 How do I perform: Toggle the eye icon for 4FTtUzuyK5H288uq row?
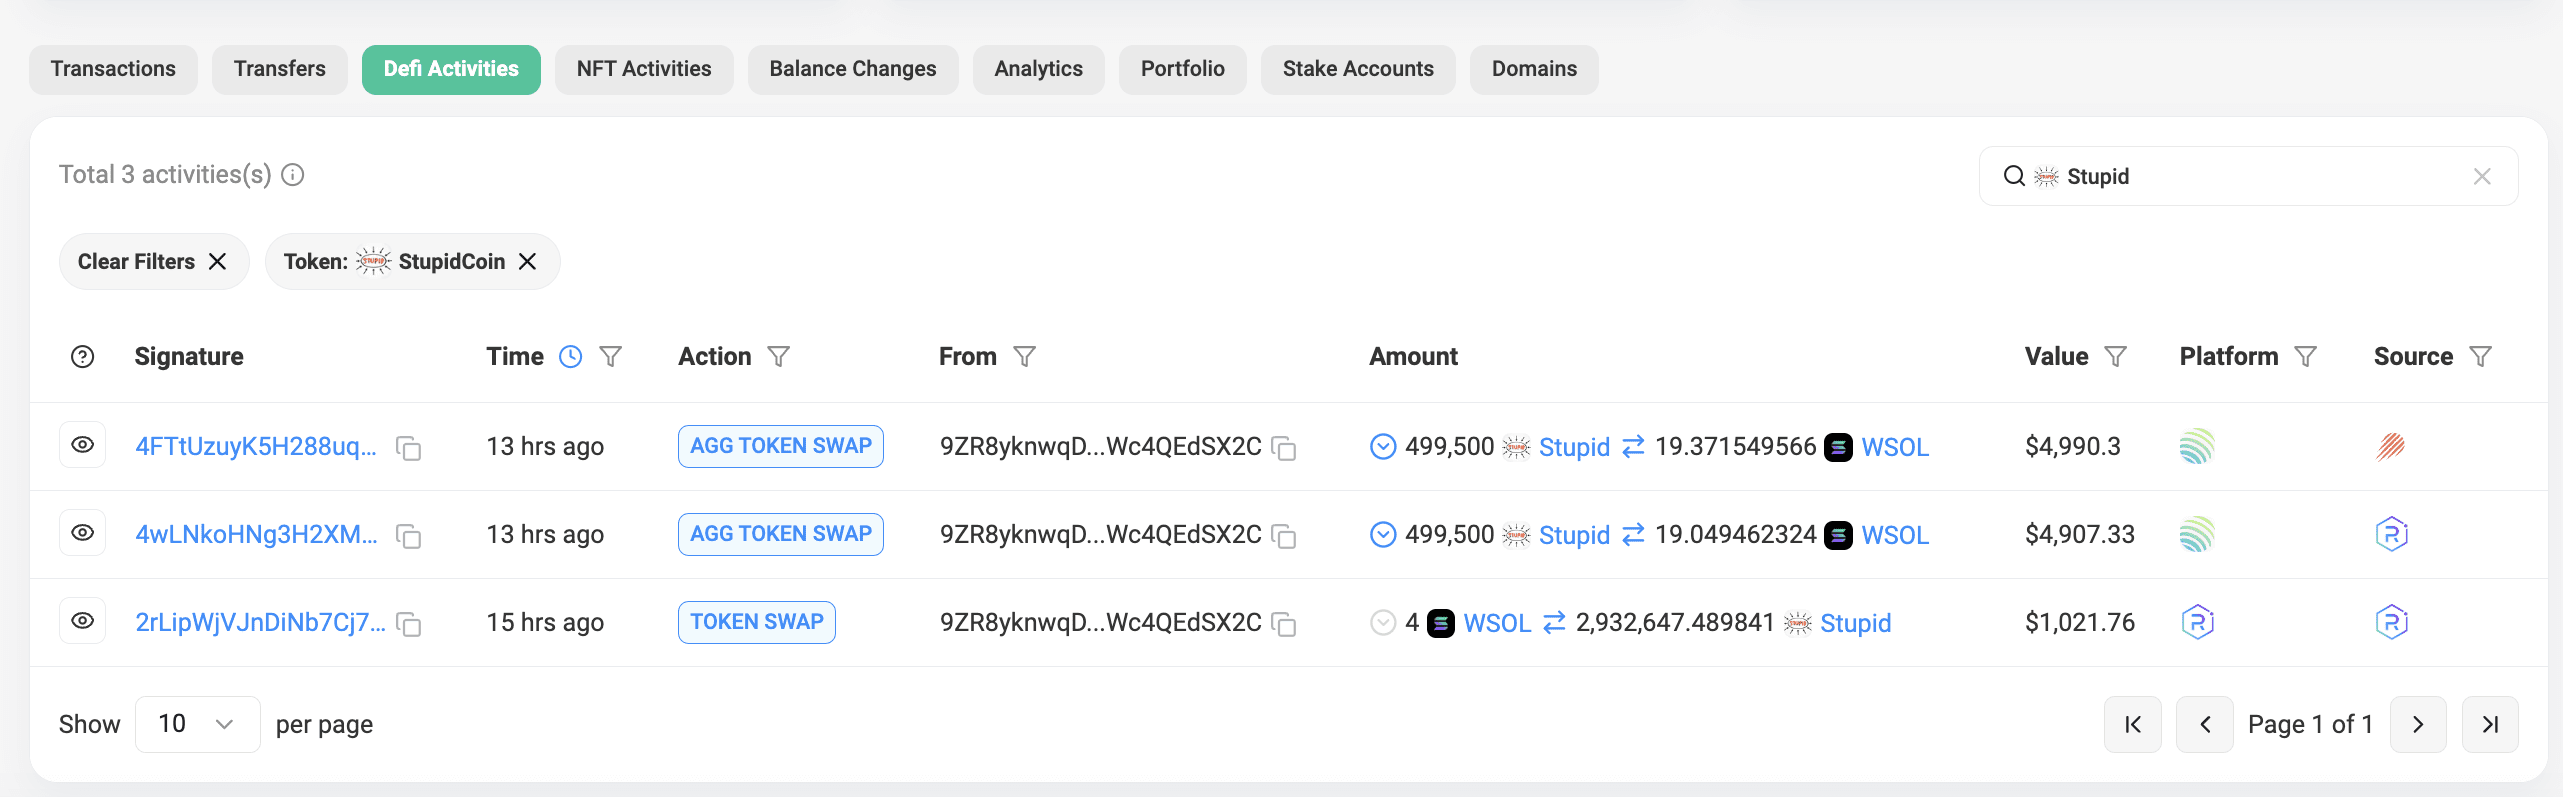click(83, 445)
